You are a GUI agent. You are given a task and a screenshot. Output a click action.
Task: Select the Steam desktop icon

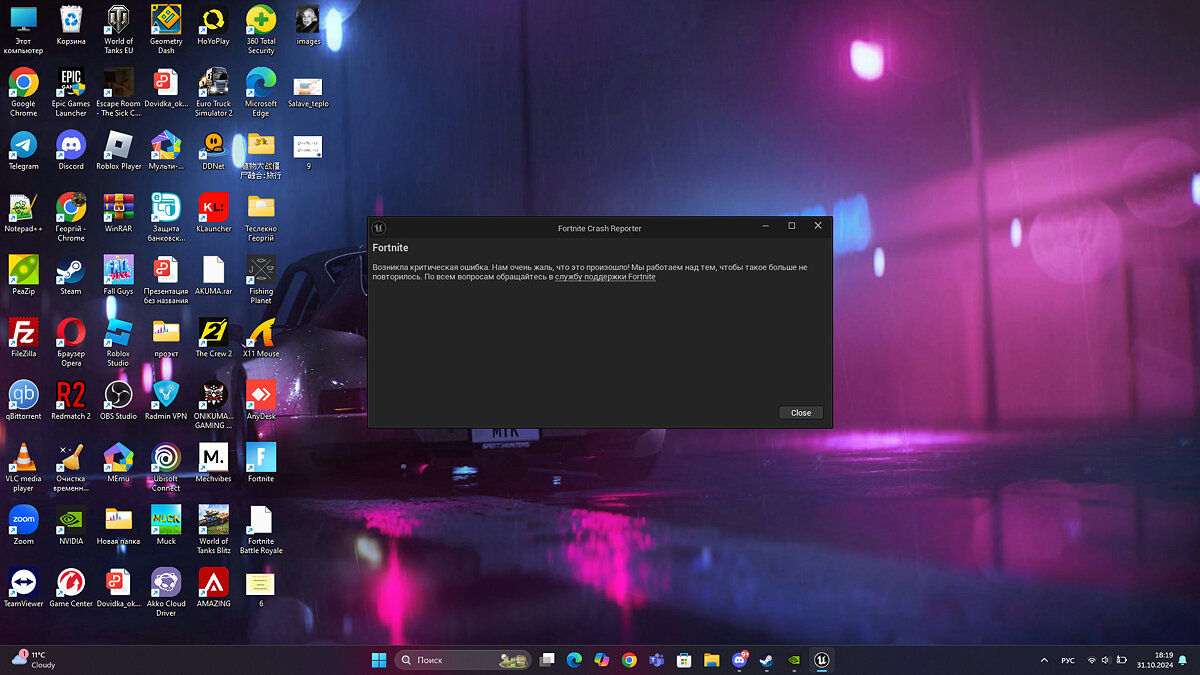(71, 274)
